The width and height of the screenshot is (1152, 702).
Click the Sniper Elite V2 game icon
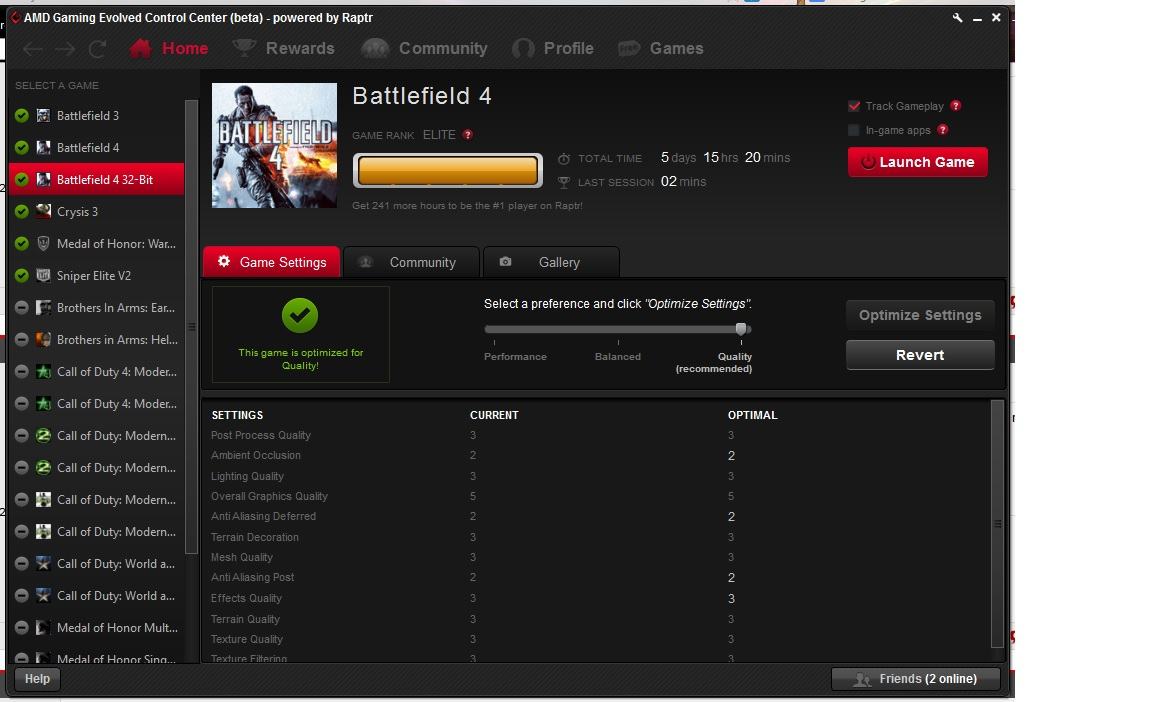point(43,275)
